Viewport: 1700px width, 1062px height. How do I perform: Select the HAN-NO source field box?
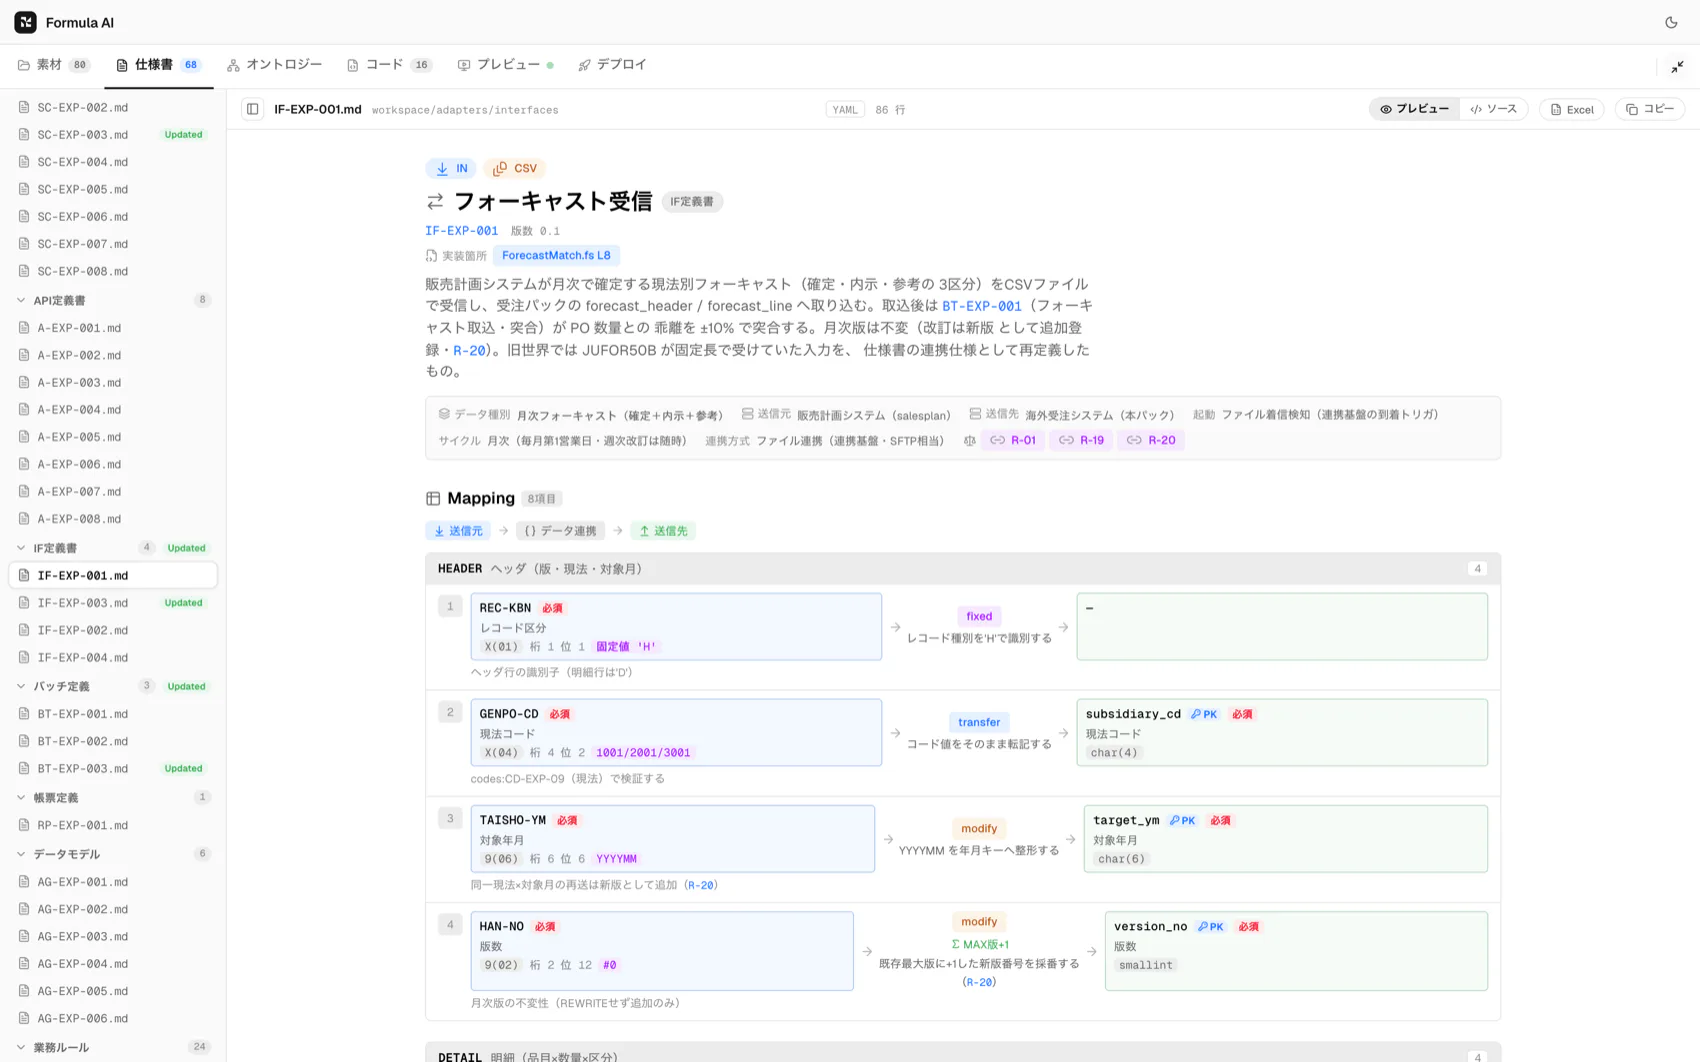pos(662,951)
